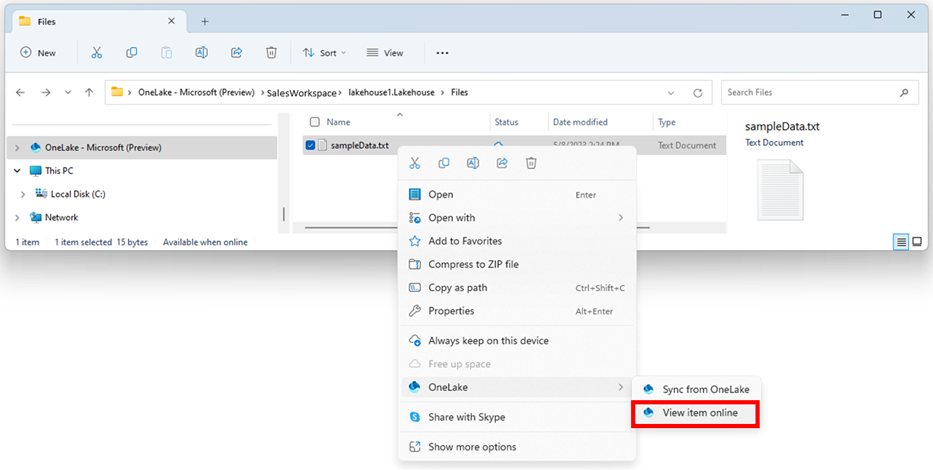Viewport: 933px width, 470px height.
Task: Select Add to Favorites
Action: (x=516, y=241)
